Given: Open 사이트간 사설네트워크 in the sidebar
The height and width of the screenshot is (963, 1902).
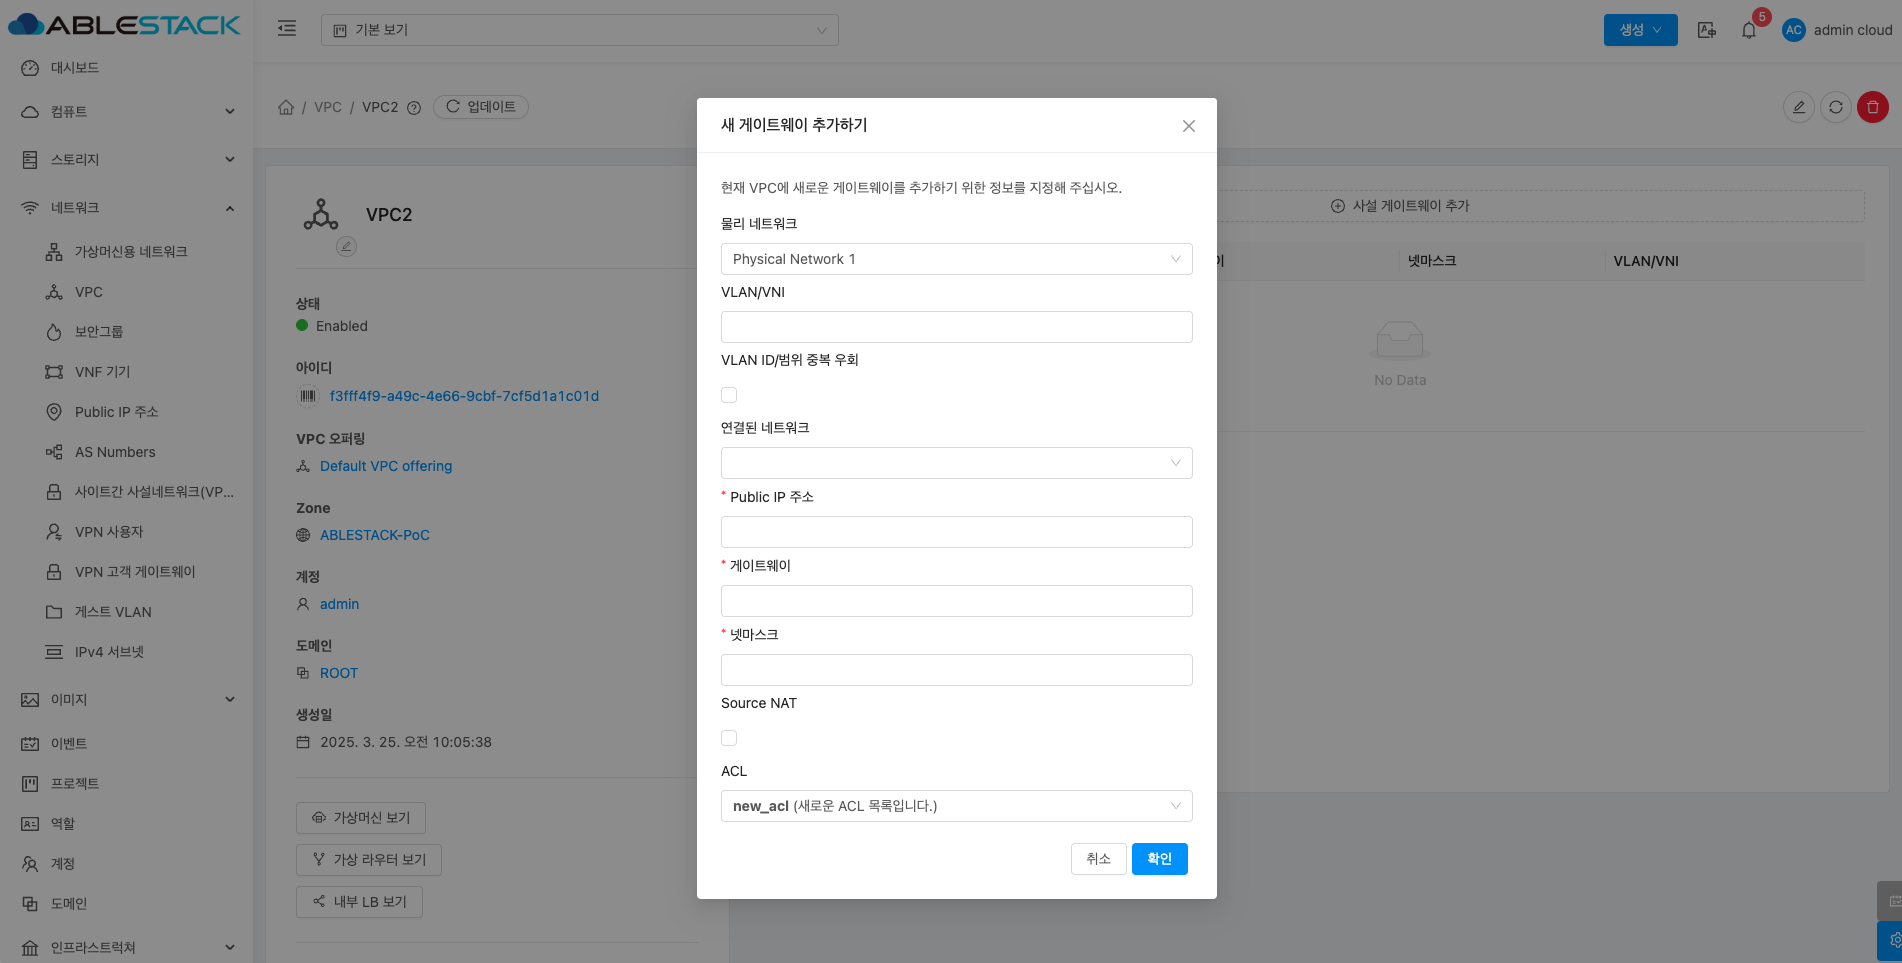Looking at the screenshot, I should (127, 492).
